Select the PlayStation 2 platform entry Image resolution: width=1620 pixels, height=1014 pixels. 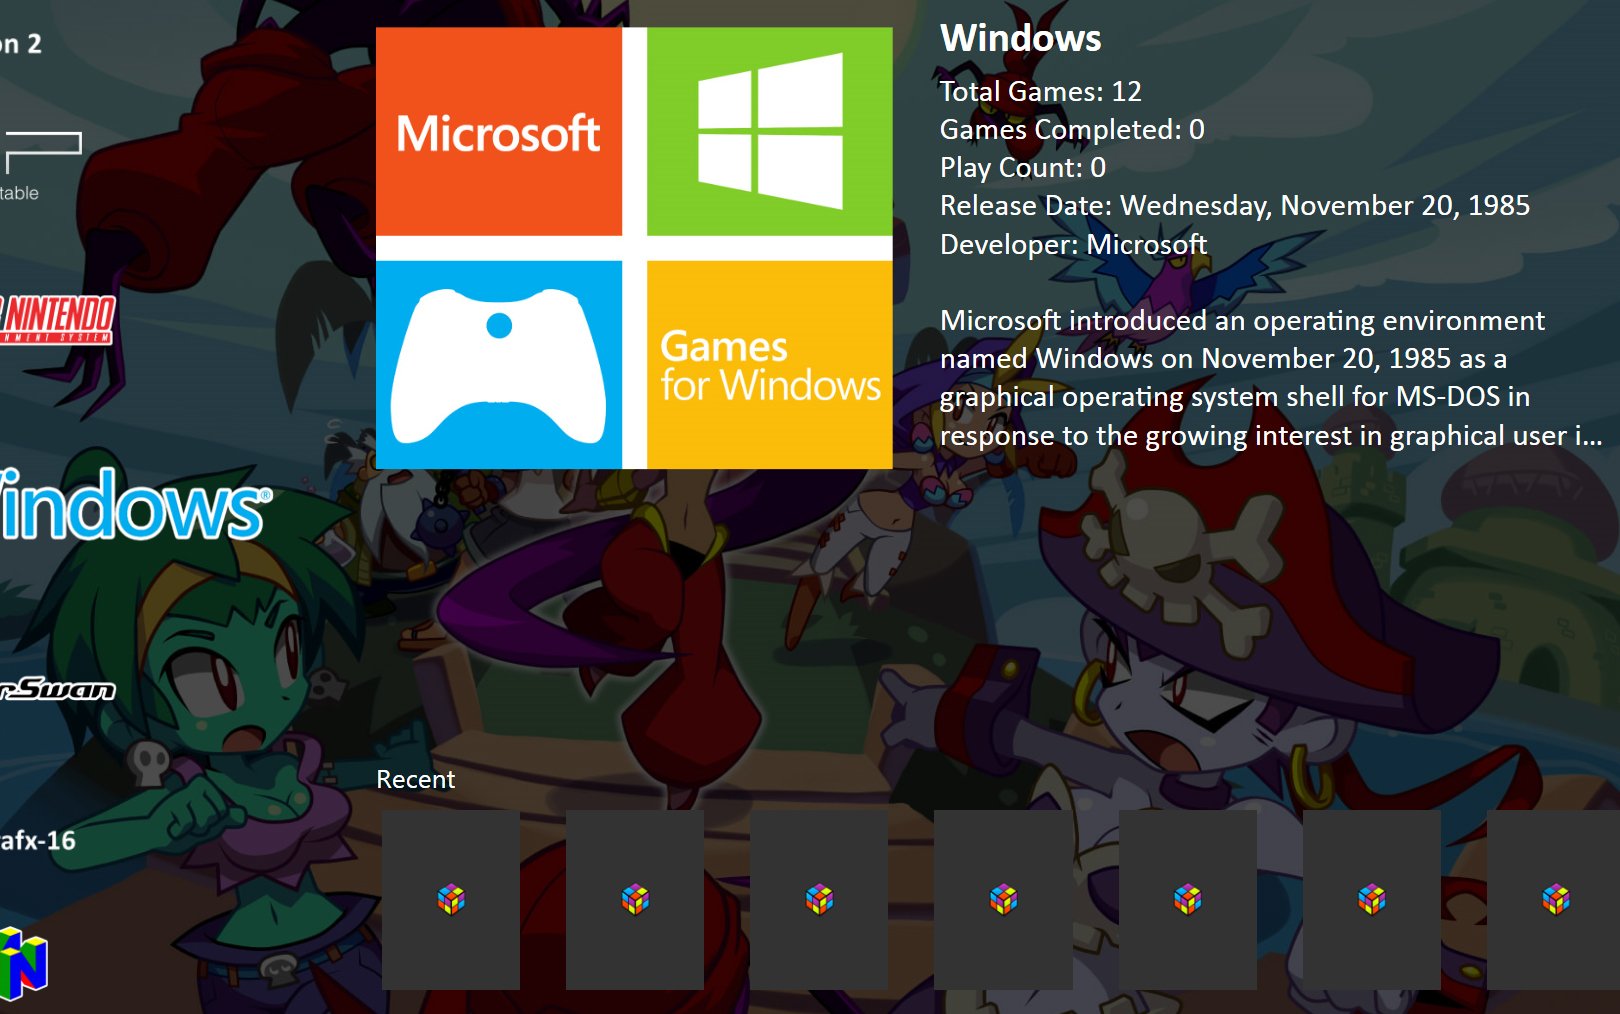pyautogui.click(x=21, y=44)
